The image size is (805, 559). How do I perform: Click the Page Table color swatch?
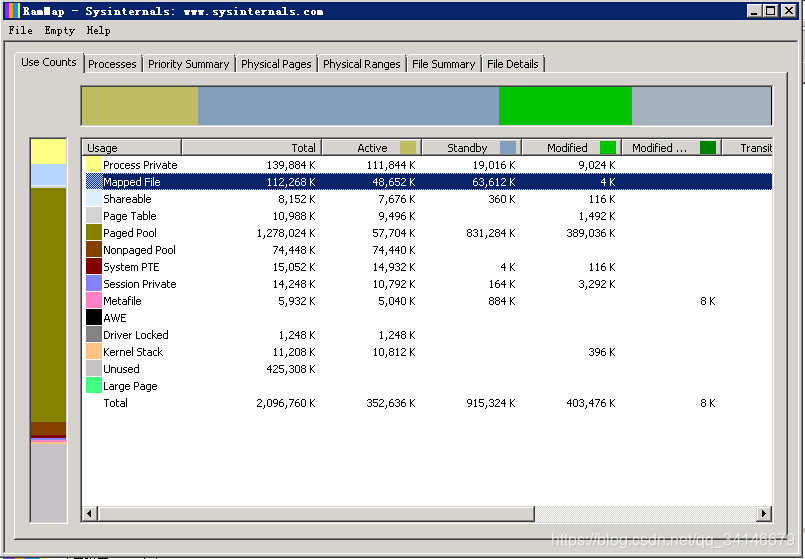tap(93, 215)
